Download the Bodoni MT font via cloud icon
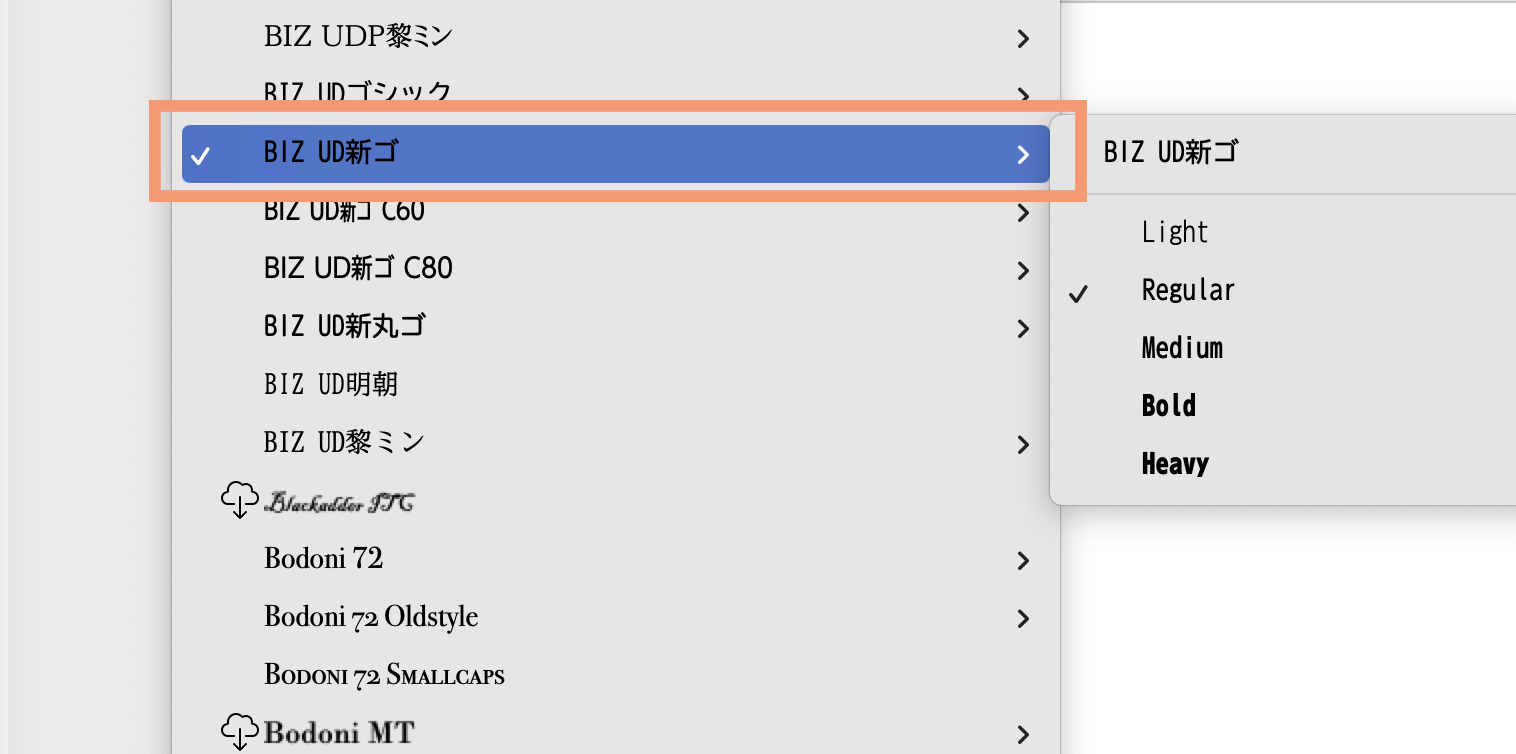Image resolution: width=1516 pixels, height=754 pixels. [240, 731]
